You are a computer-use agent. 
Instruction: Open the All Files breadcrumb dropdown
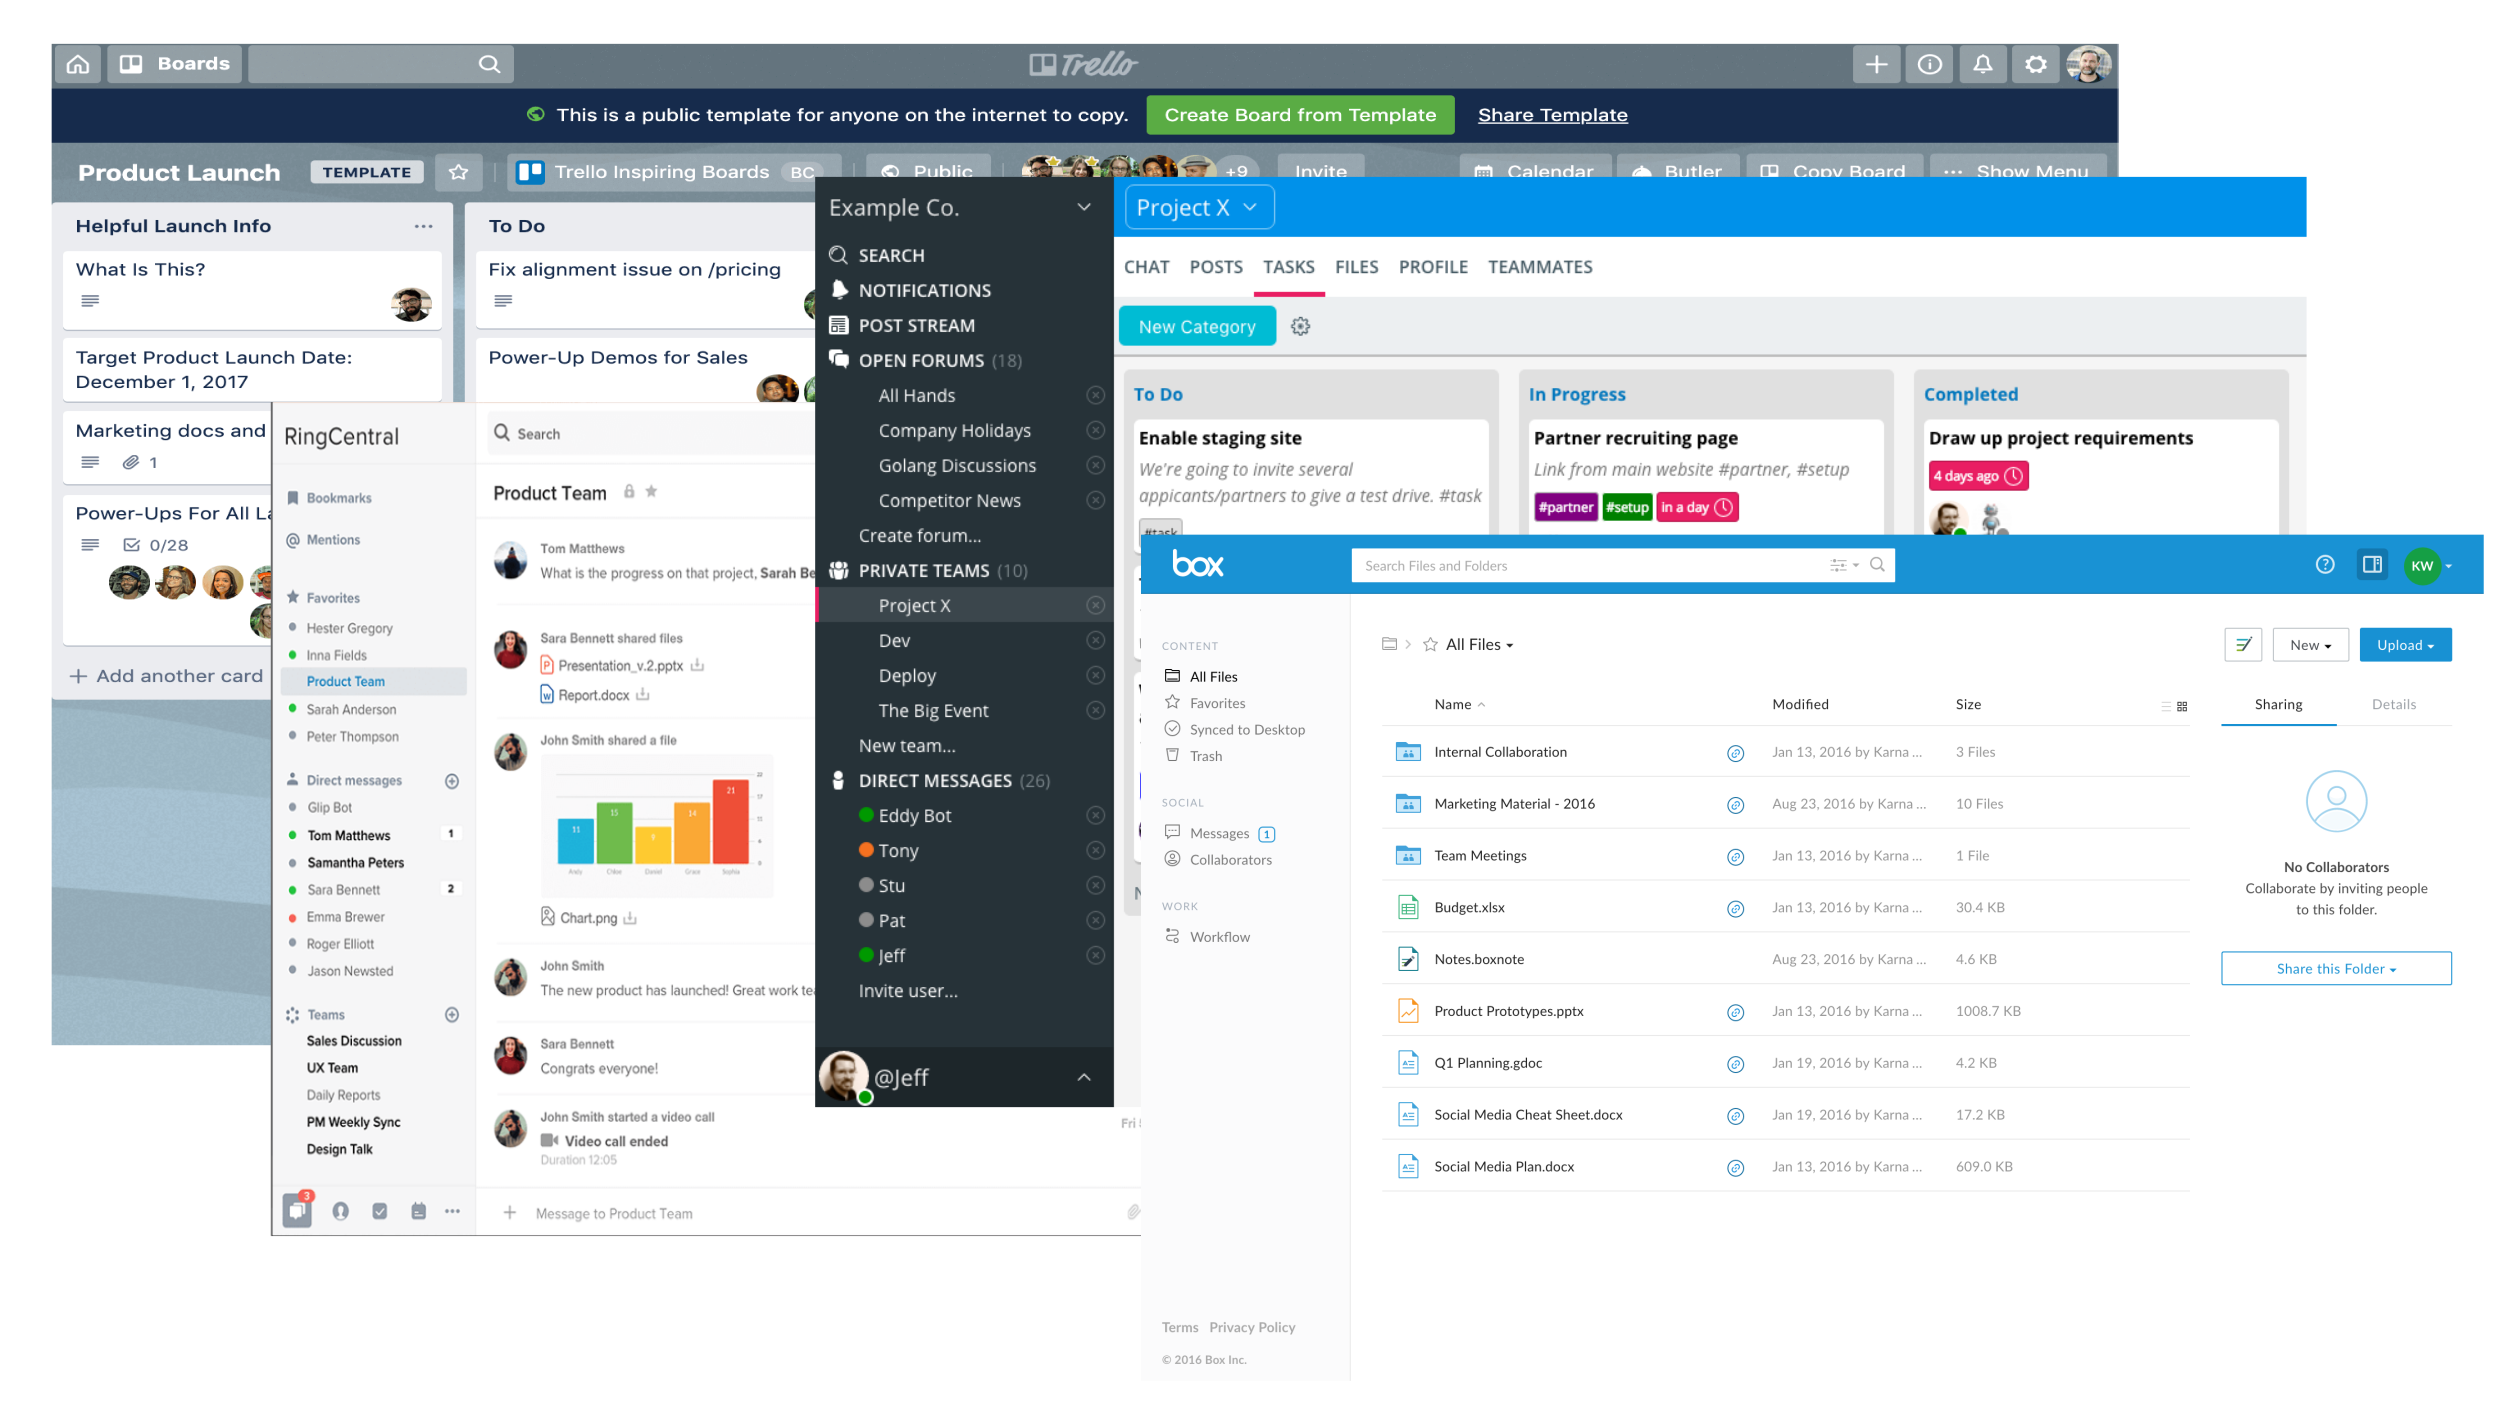[1479, 645]
